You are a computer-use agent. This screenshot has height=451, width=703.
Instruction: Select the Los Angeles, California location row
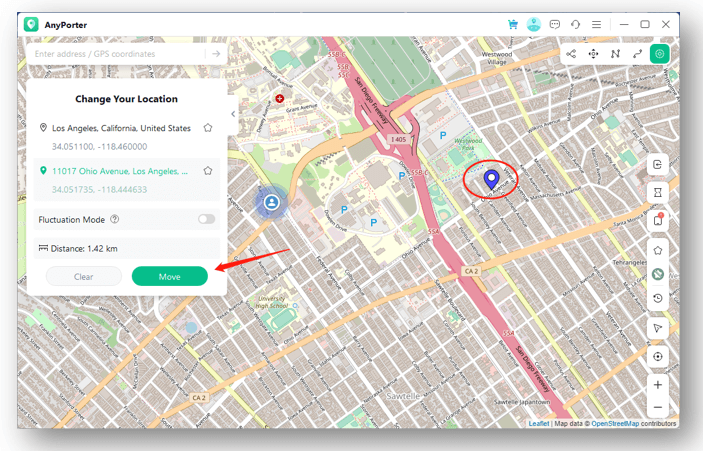[126, 137]
